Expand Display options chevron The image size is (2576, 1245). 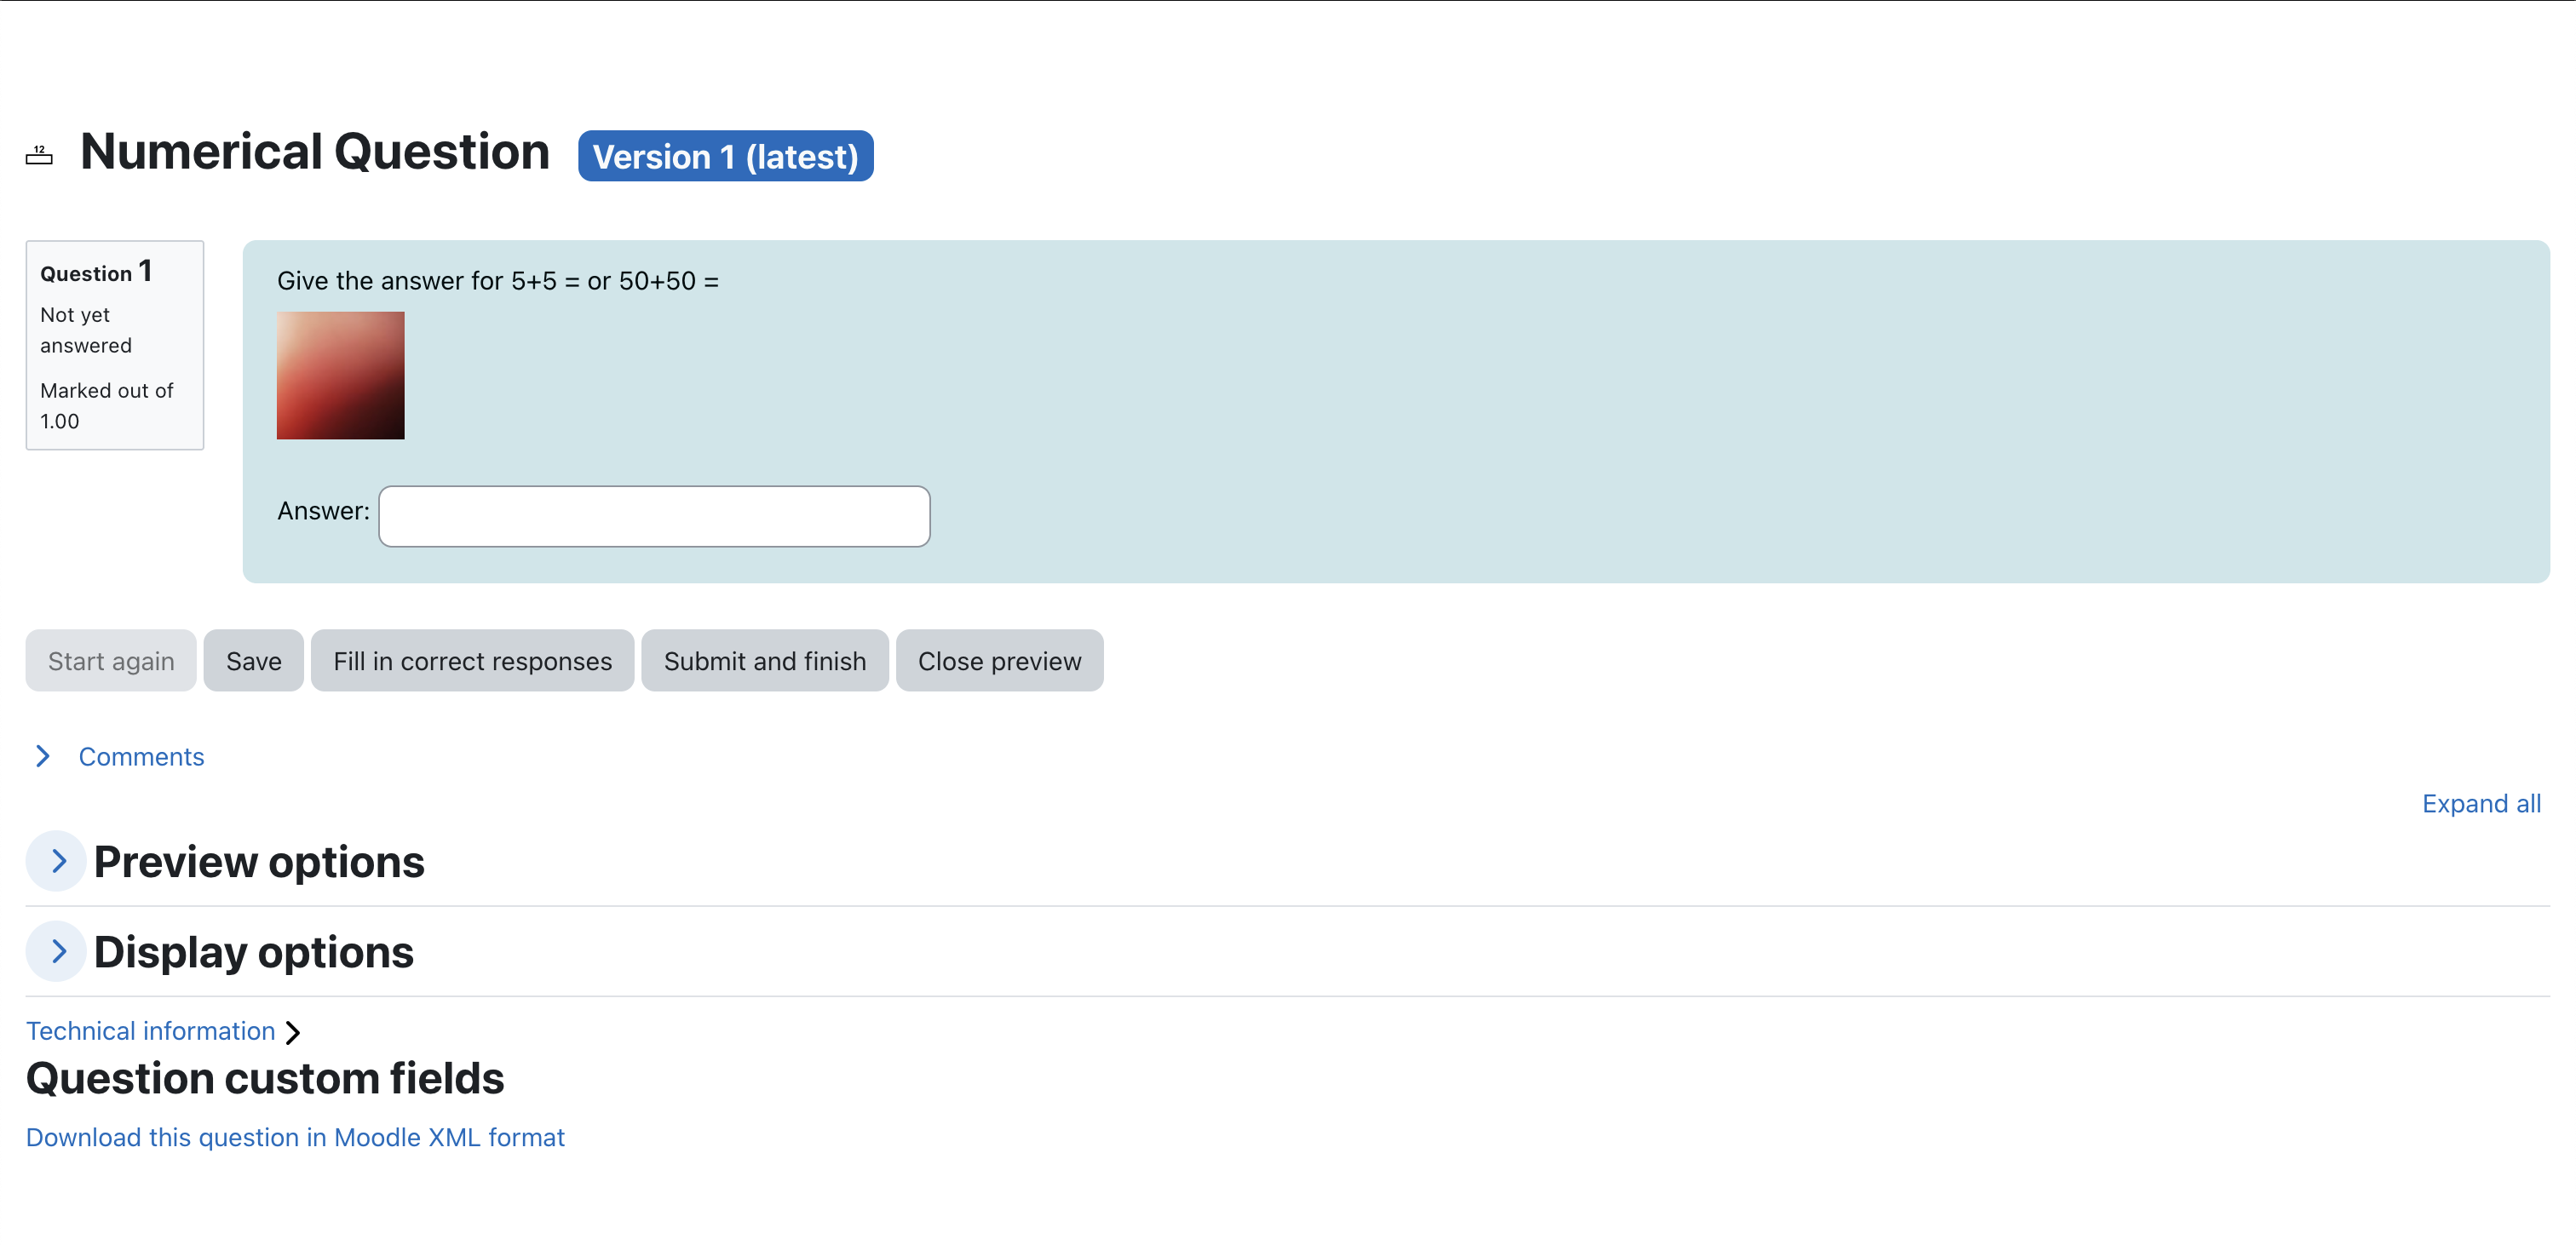coord(56,951)
